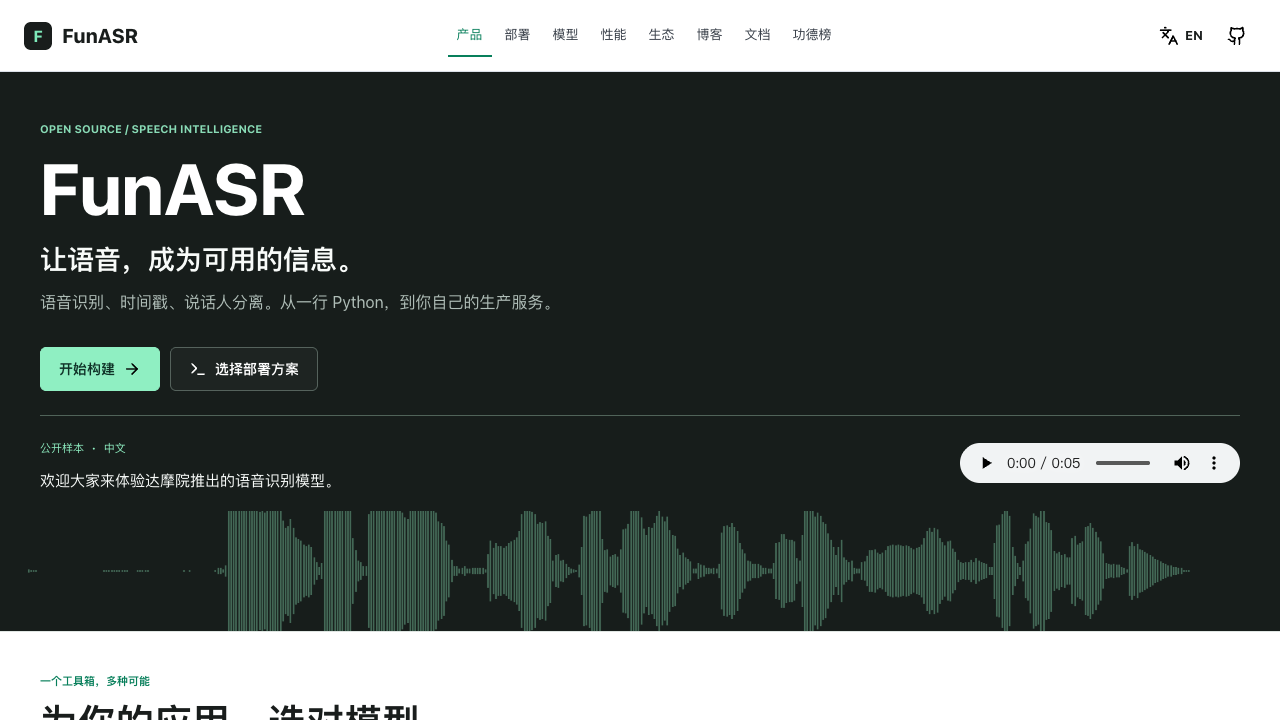
Task: Mute the audio player volume
Action: point(1182,463)
